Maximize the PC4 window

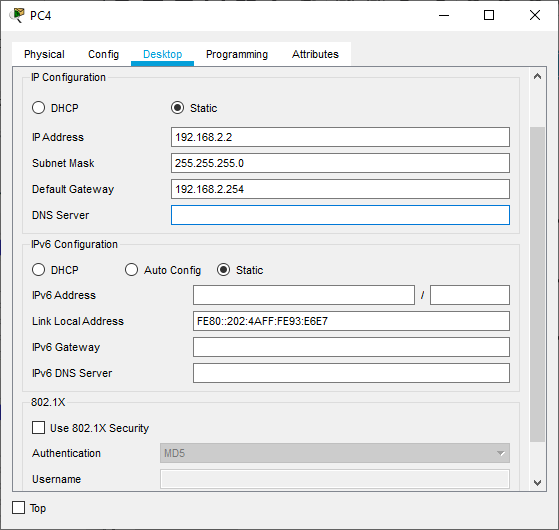[x=489, y=15]
